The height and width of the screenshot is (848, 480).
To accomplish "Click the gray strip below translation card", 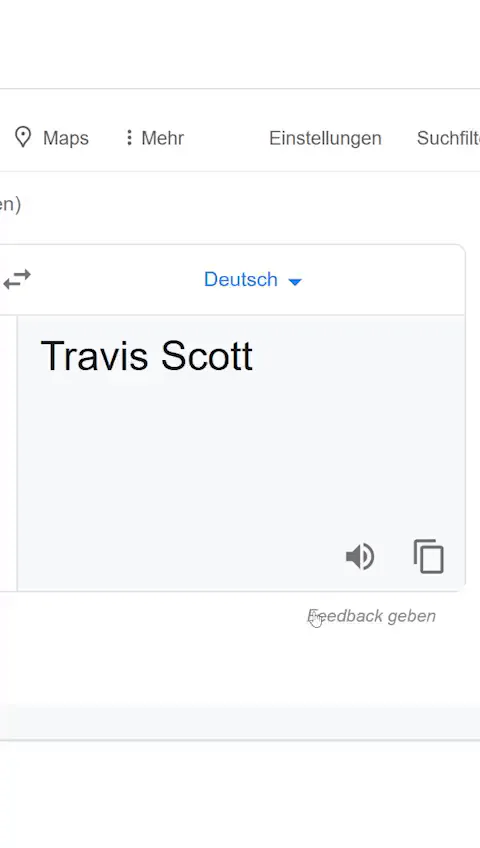I will (x=240, y=724).
